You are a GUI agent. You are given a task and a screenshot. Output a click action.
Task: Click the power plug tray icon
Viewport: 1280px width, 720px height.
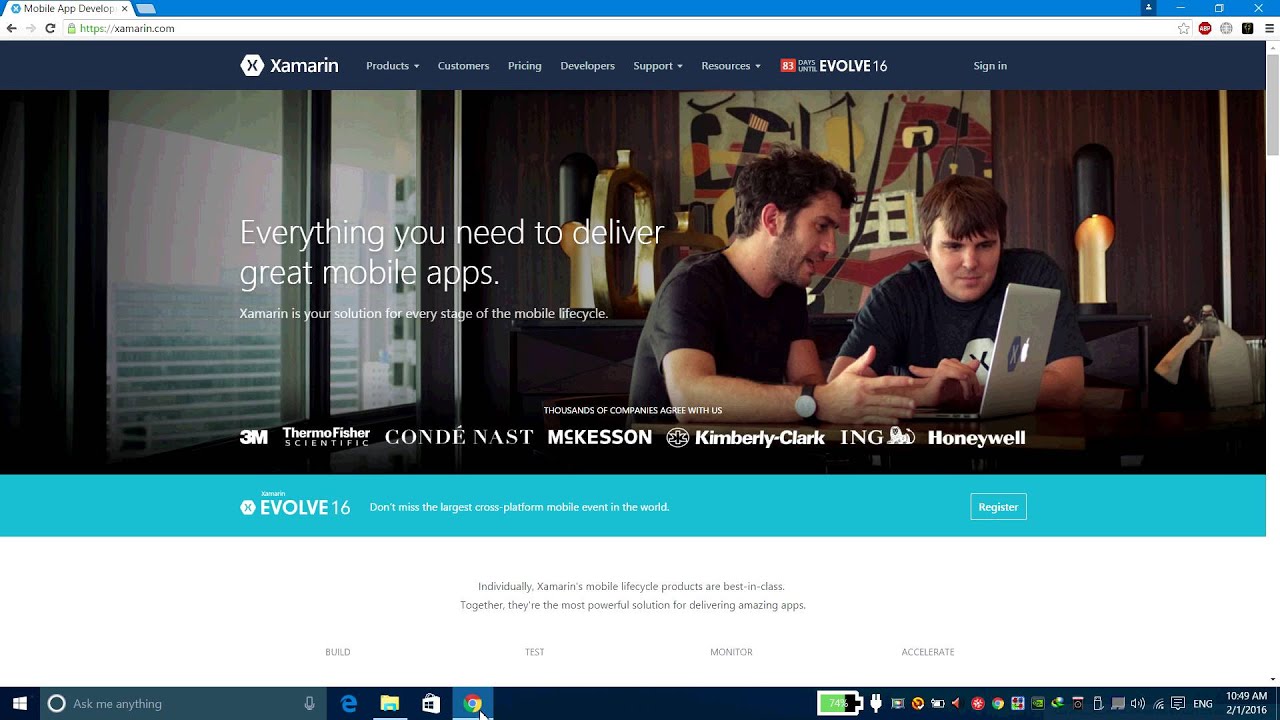point(876,704)
